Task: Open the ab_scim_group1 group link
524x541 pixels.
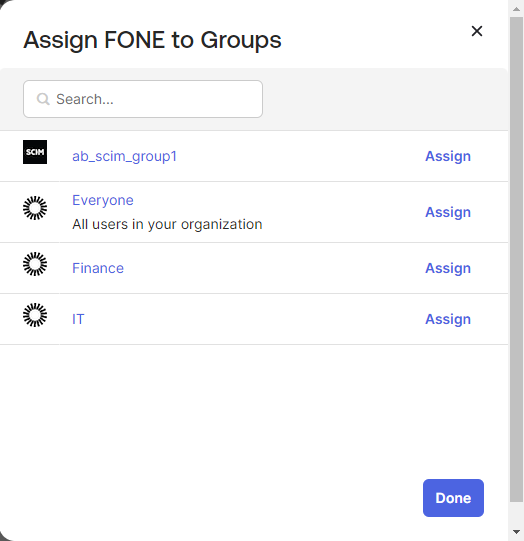Action: click(124, 156)
